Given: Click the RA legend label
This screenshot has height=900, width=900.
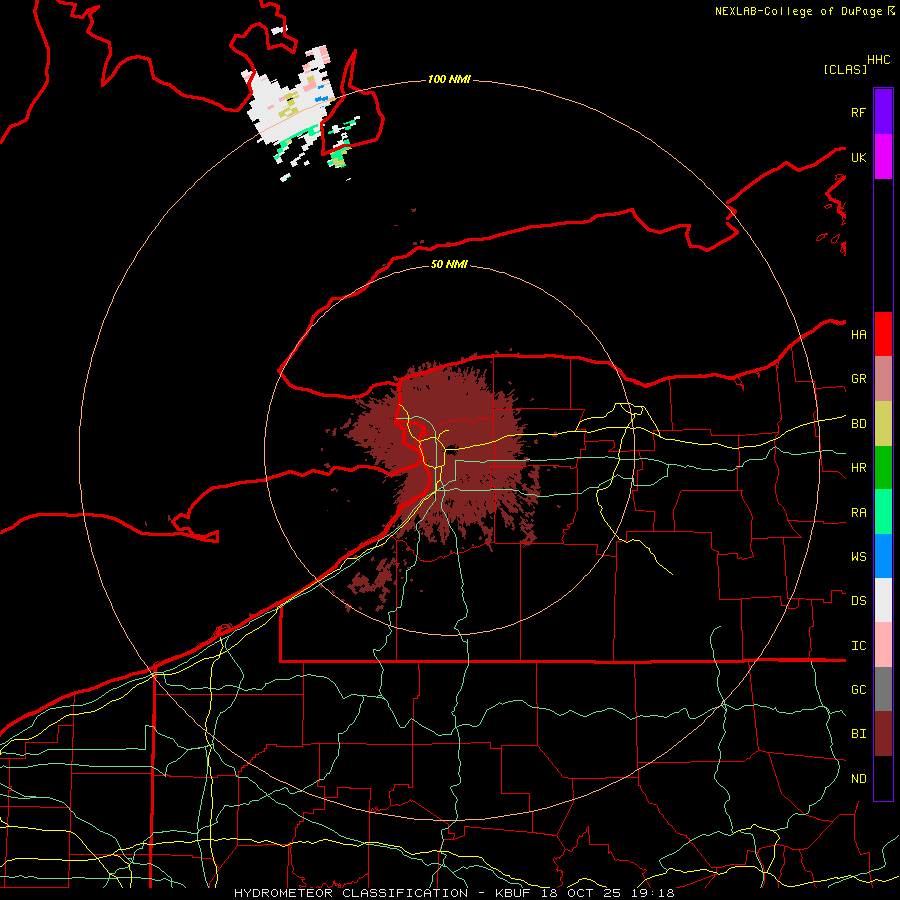Looking at the screenshot, I should (x=858, y=513).
